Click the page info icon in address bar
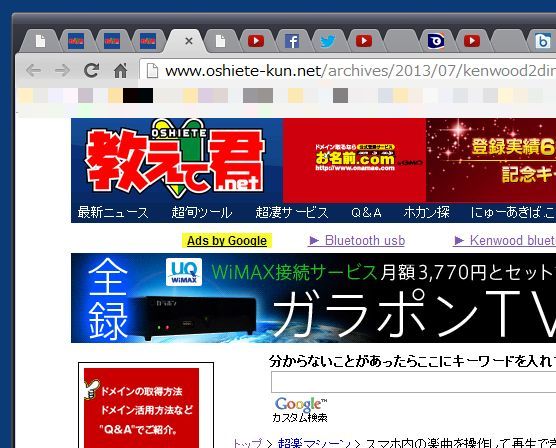Screen dimensions: 556x448 152,71
